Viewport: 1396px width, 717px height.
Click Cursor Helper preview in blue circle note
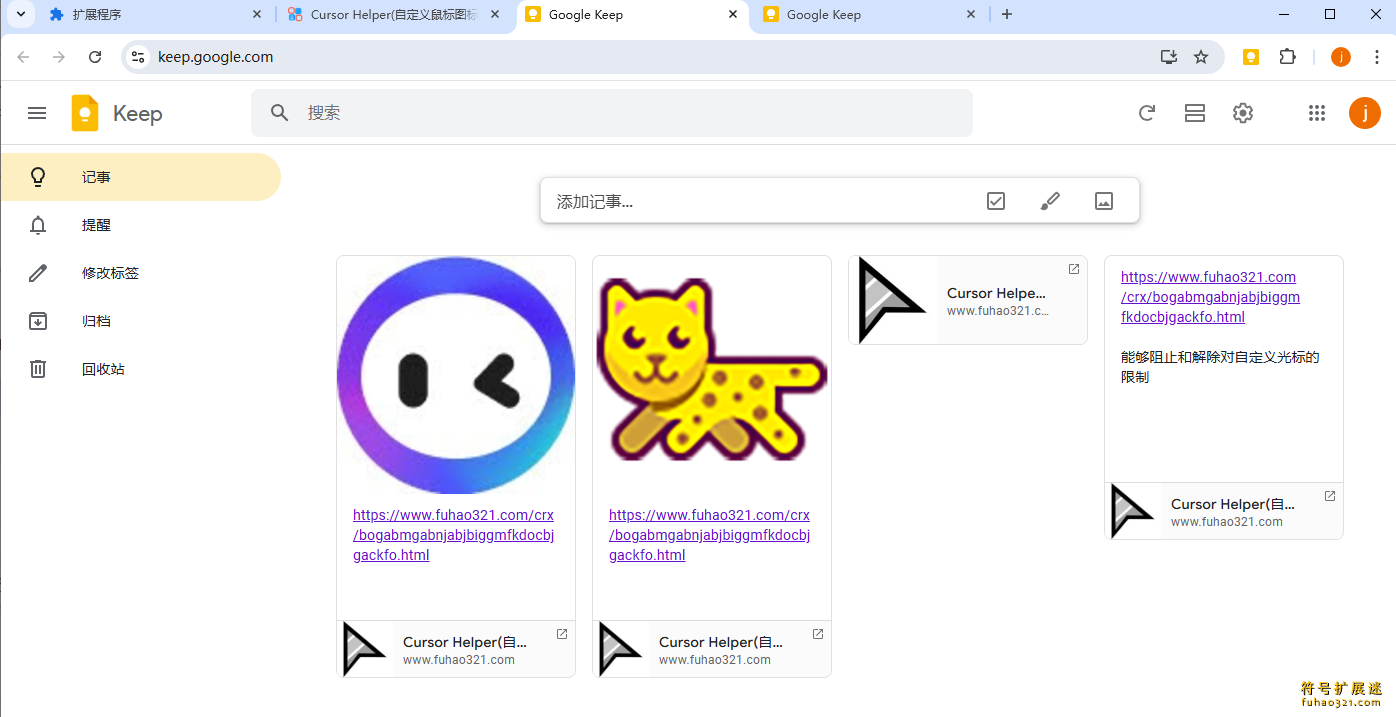456,649
